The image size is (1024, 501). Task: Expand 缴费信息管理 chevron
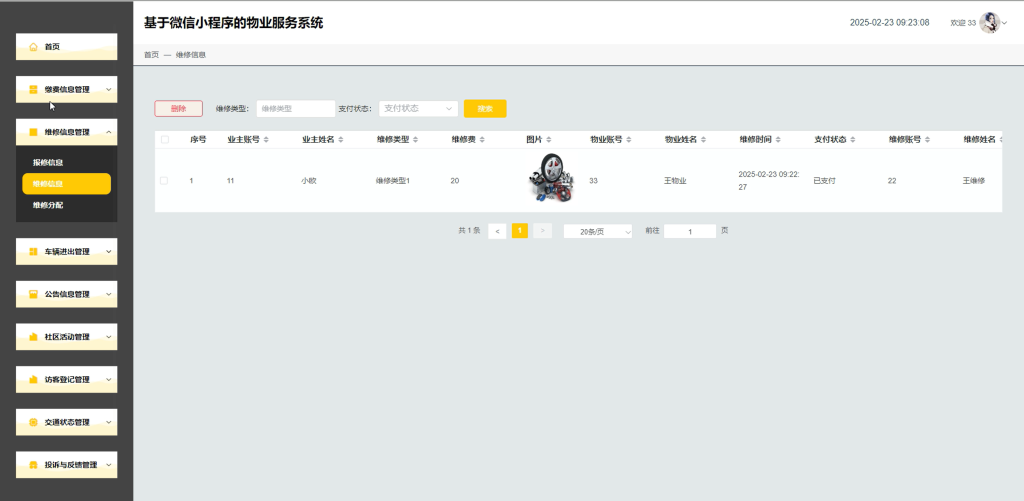coord(108,89)
